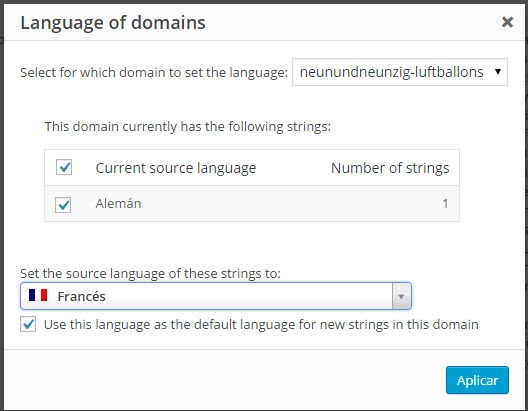This screenshot has height=411, width=528.
Task: Click the Current source language column header
Action: [x=176, y=168]
